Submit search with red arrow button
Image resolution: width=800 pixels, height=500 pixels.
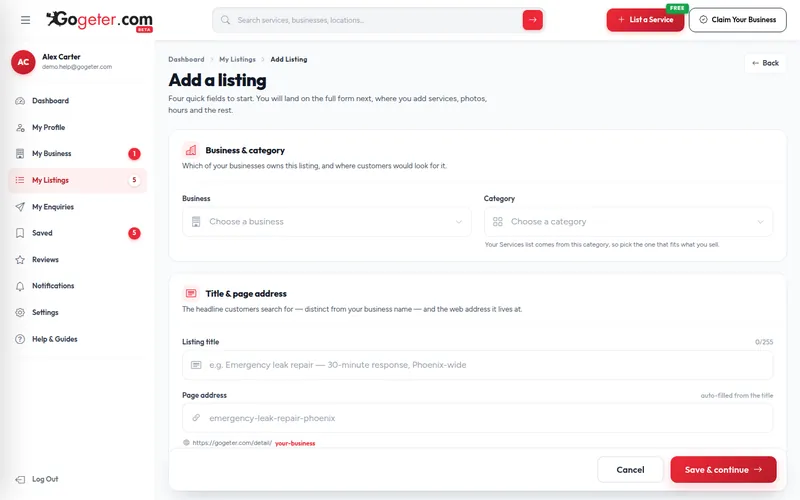pyautogui.click(x=532, y=20)
